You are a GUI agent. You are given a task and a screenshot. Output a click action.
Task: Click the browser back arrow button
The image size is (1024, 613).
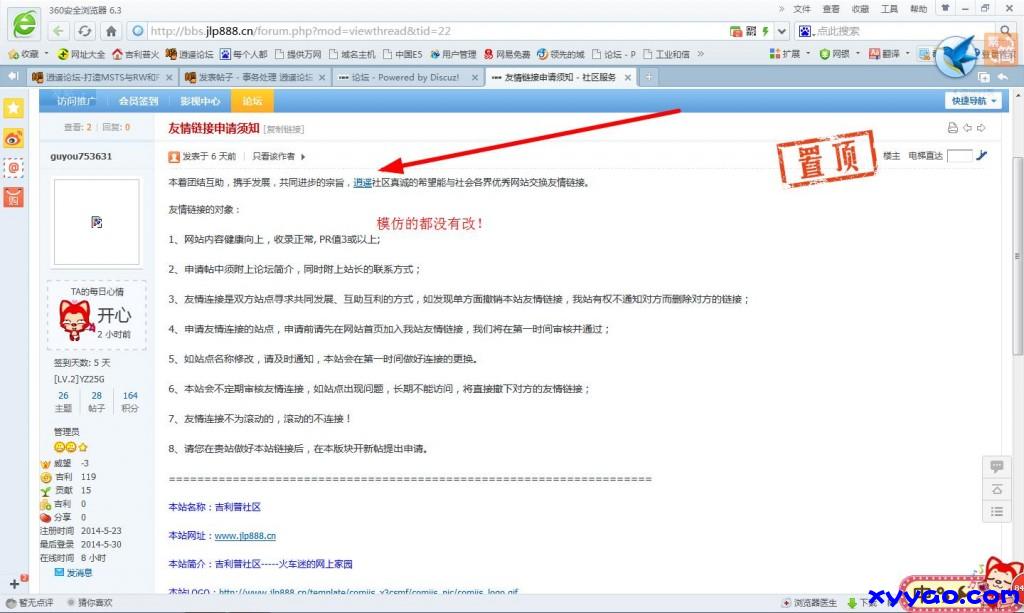coord(59,31)
